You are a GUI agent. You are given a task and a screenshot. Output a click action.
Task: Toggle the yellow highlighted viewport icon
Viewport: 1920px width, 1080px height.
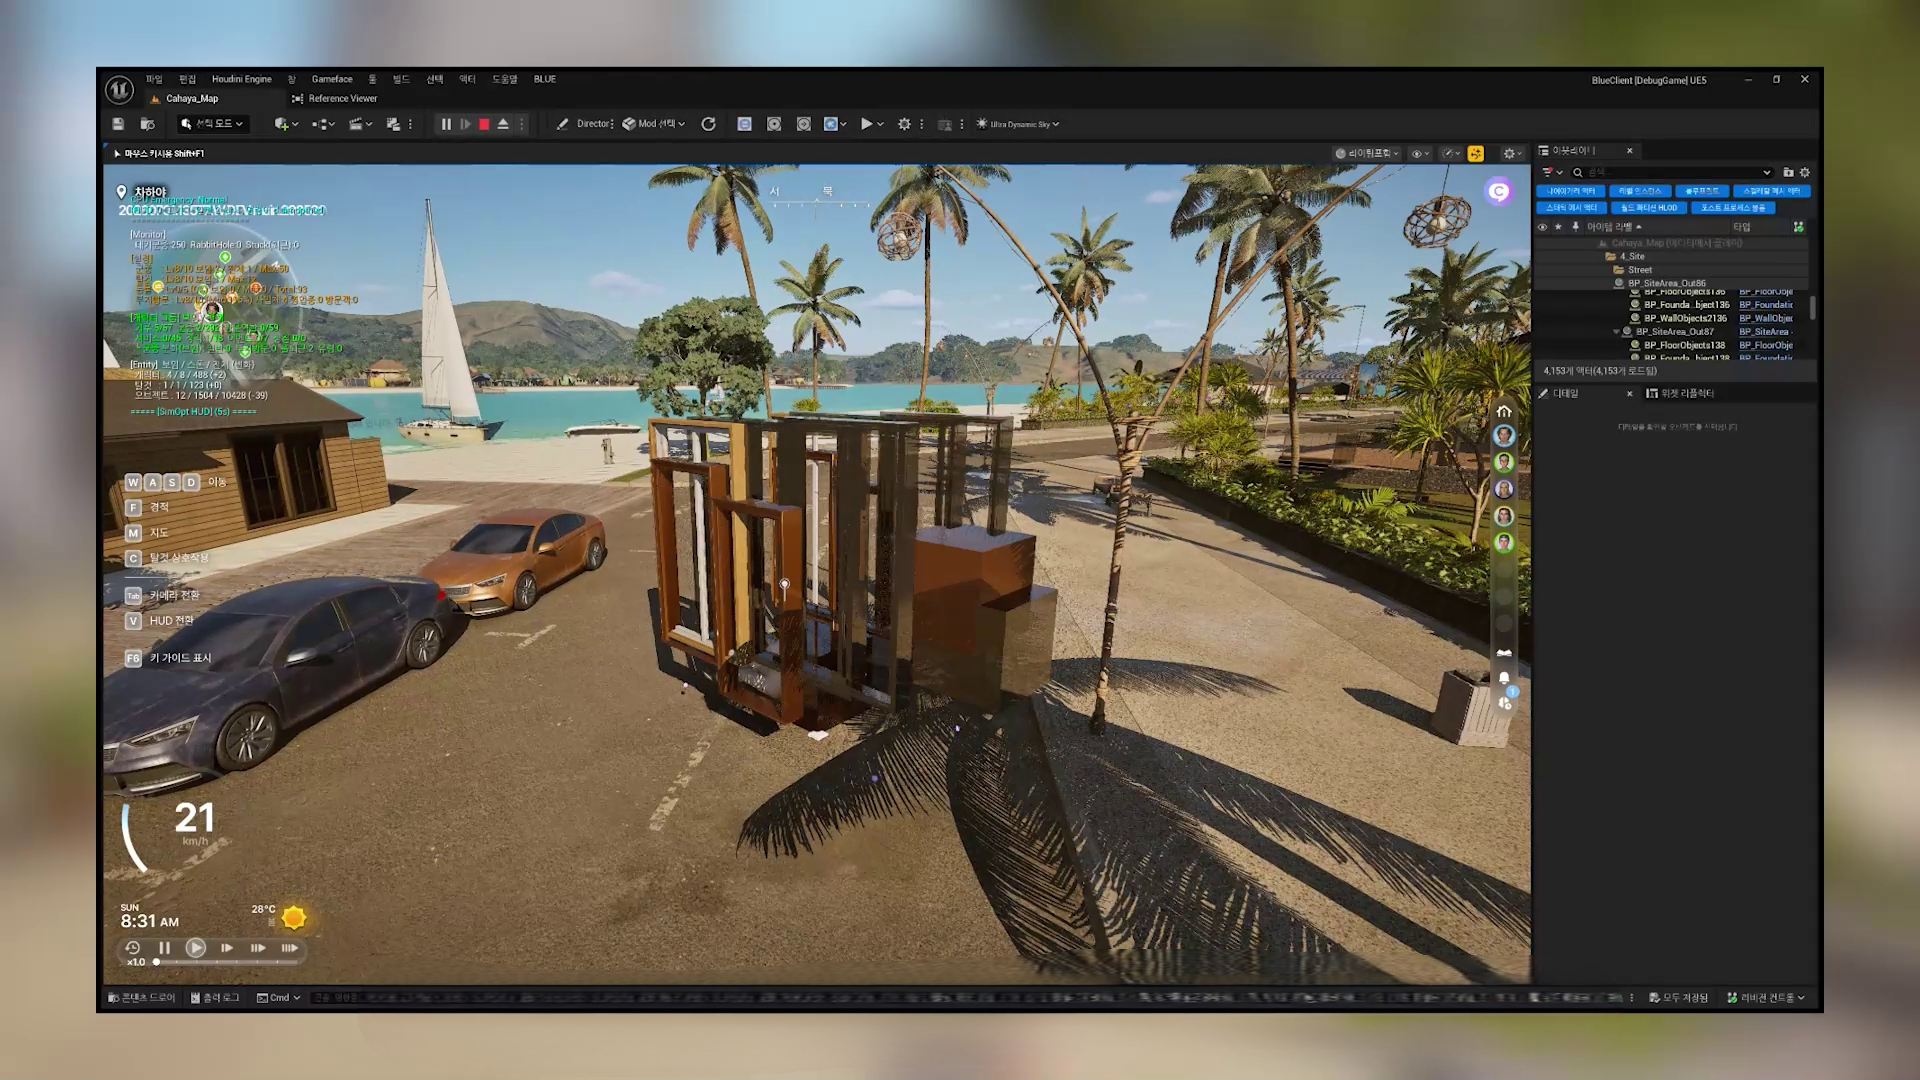[1476, 153]
